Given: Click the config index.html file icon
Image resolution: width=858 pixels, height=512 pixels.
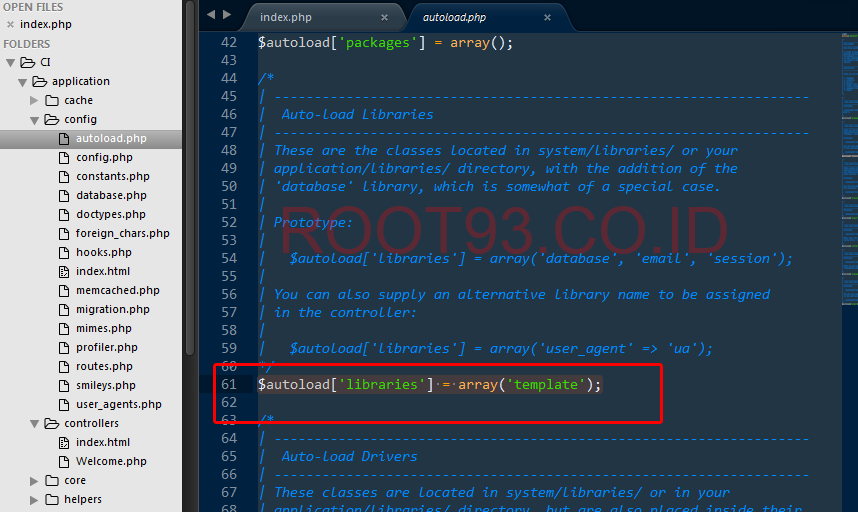Looking at the screenshot, I should point(64,272).
